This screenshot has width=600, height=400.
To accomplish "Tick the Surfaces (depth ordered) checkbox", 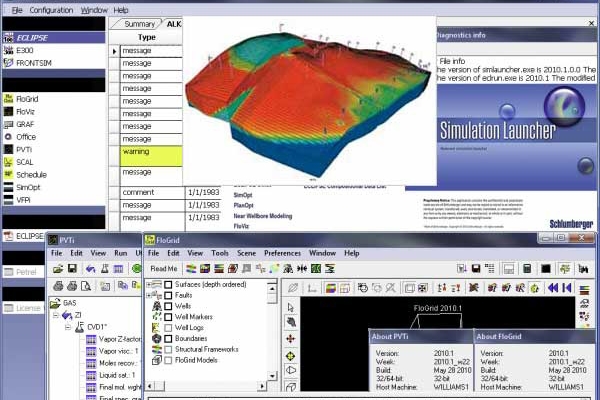I will pyautogui.click(x=168, y=284).
